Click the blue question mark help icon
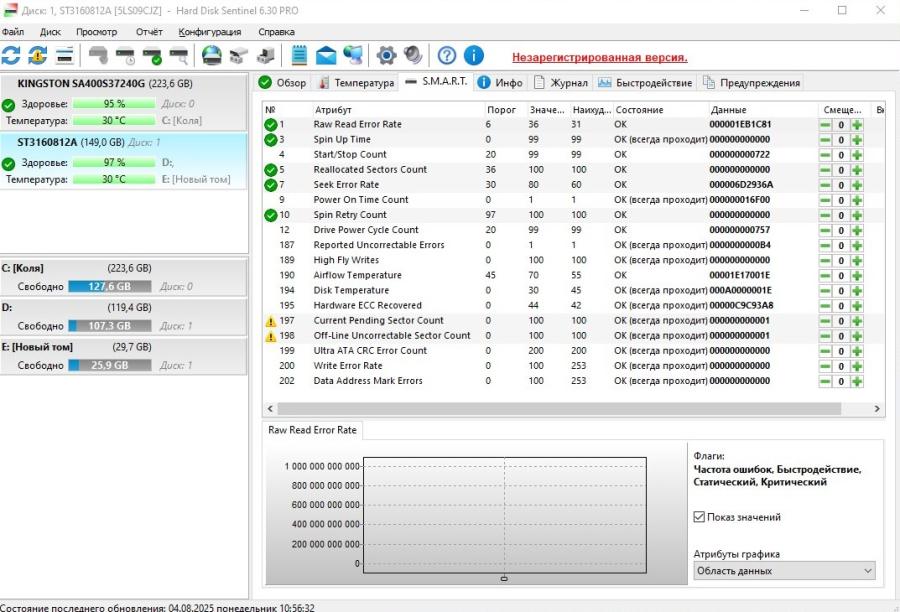This screenshot has width=900, height=612. (447, 55)
